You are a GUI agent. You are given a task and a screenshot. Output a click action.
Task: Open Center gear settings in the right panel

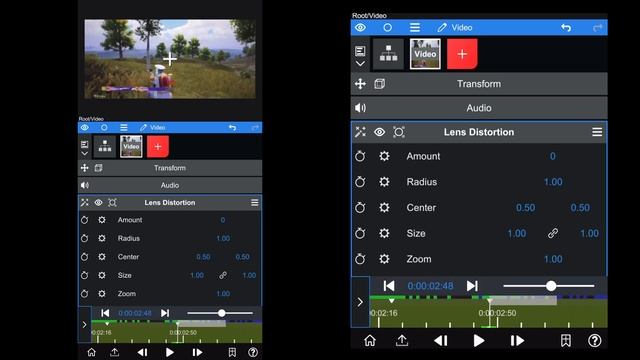pos(384,207)
